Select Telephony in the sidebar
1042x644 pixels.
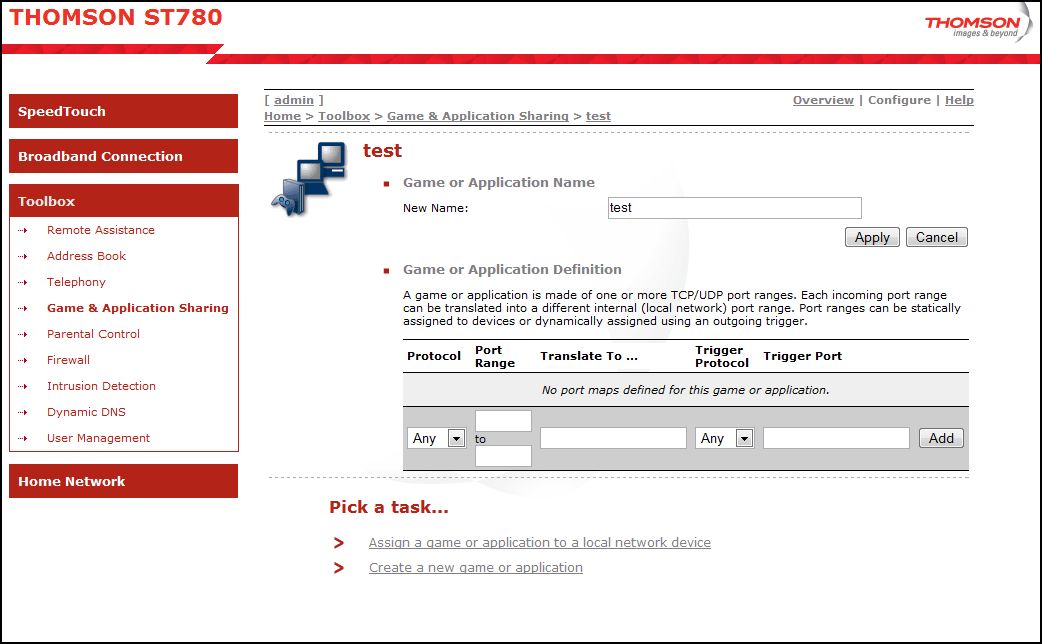click(x=76, y=282)
